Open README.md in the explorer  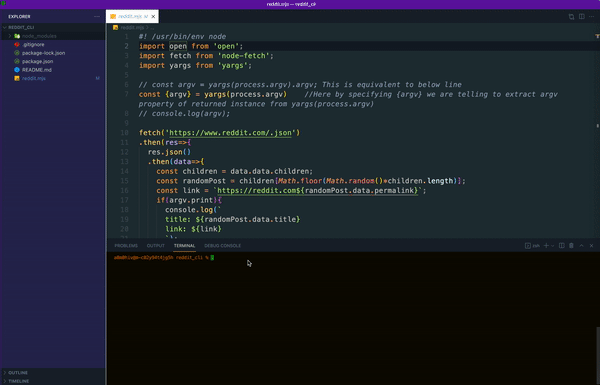tap(37, 70)
